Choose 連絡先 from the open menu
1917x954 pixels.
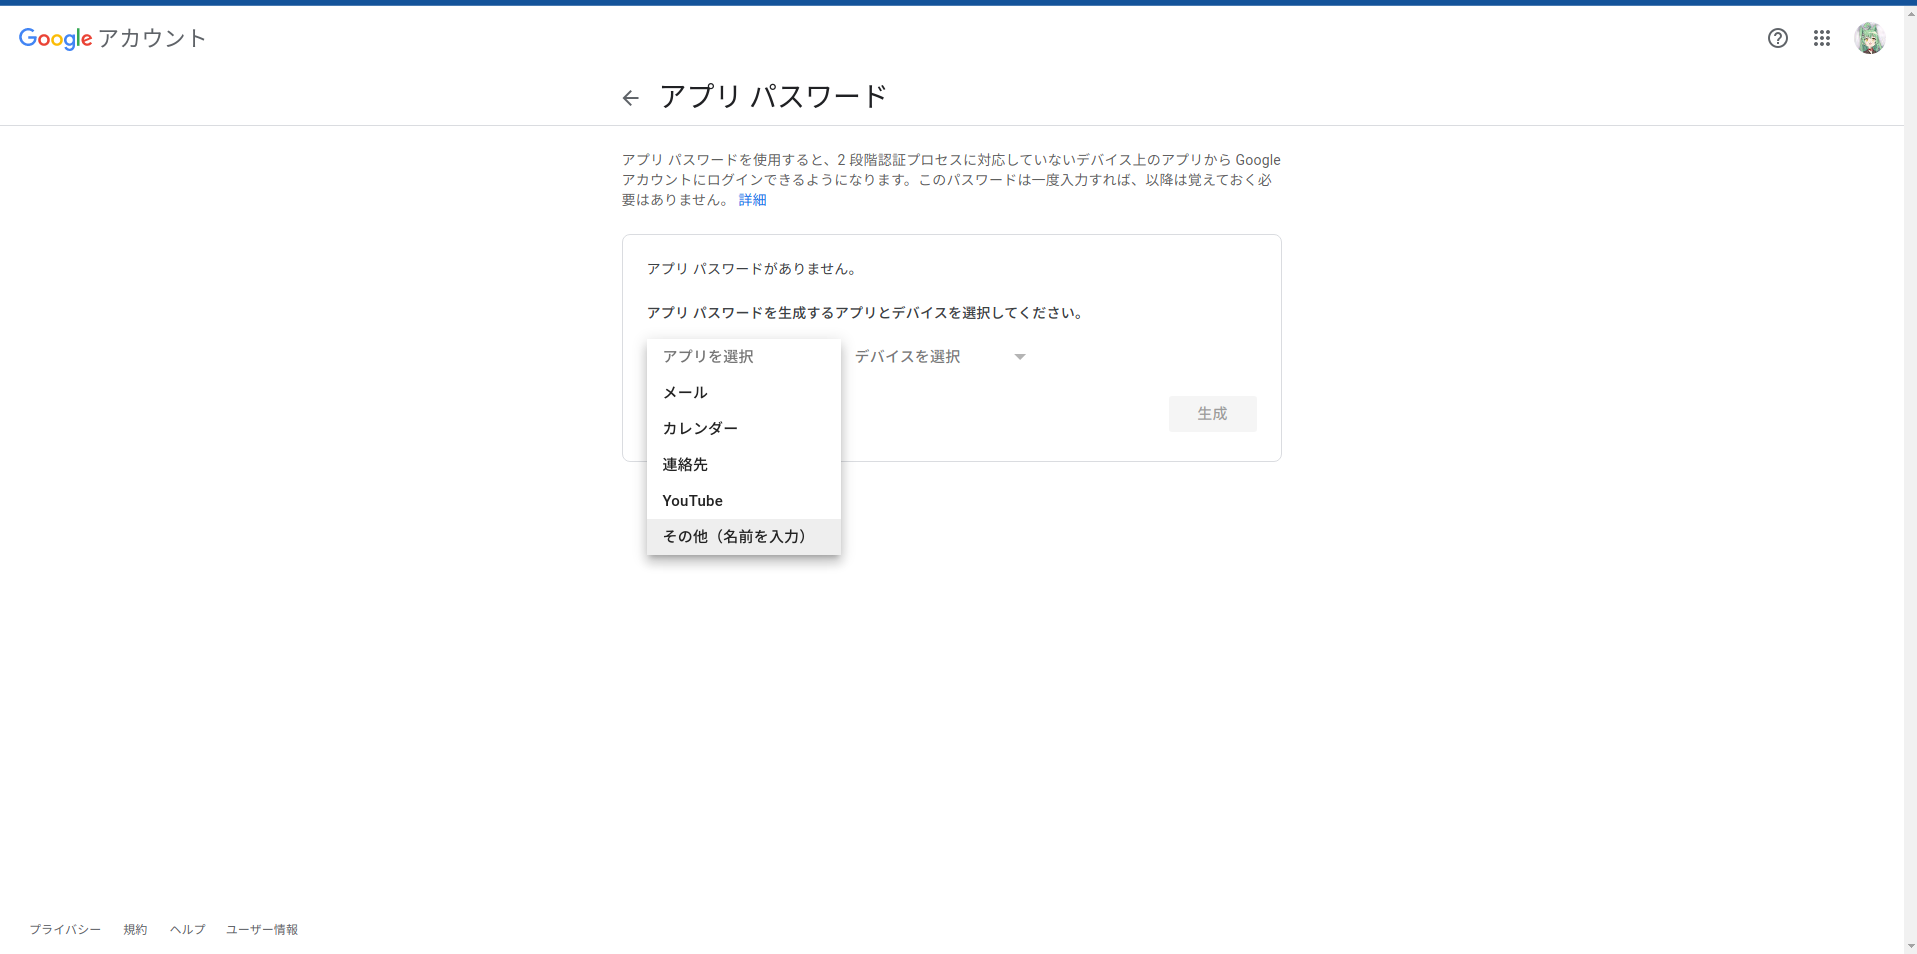pos(684,464)
